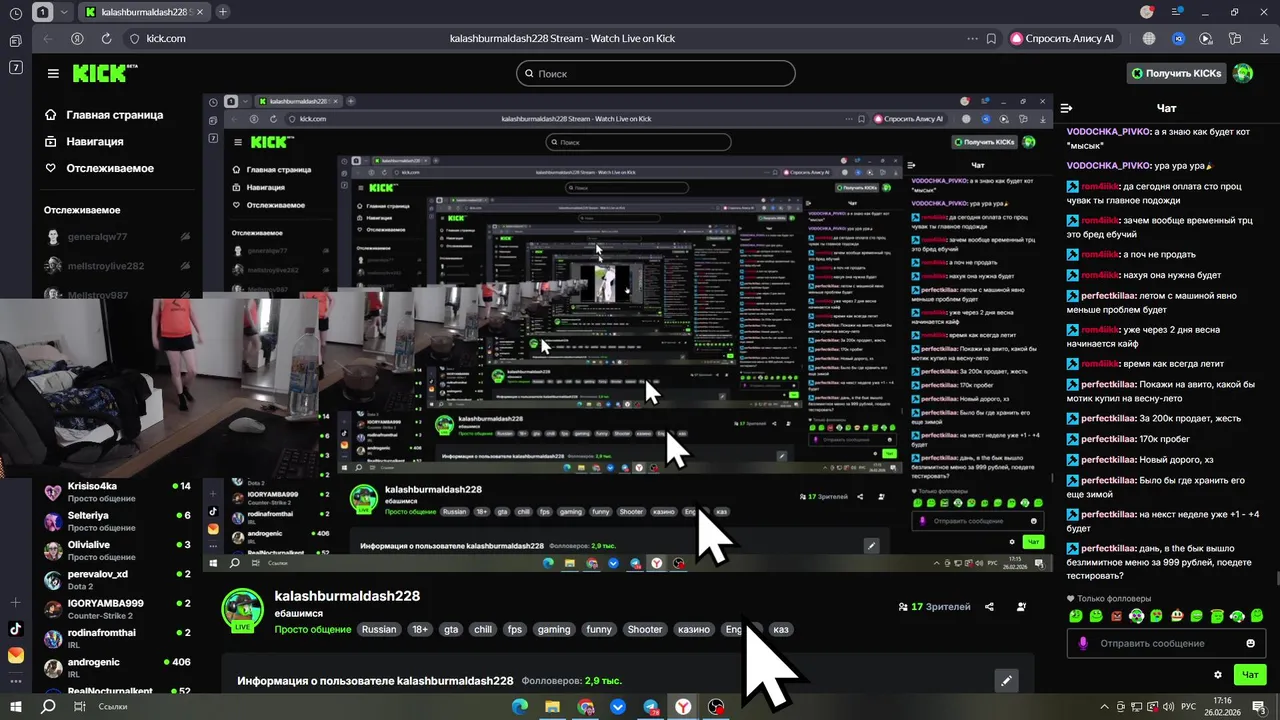Insert the angry red emote
Image resolution: width=1280 pixels, height=720 pixels.
[1116, 616]
